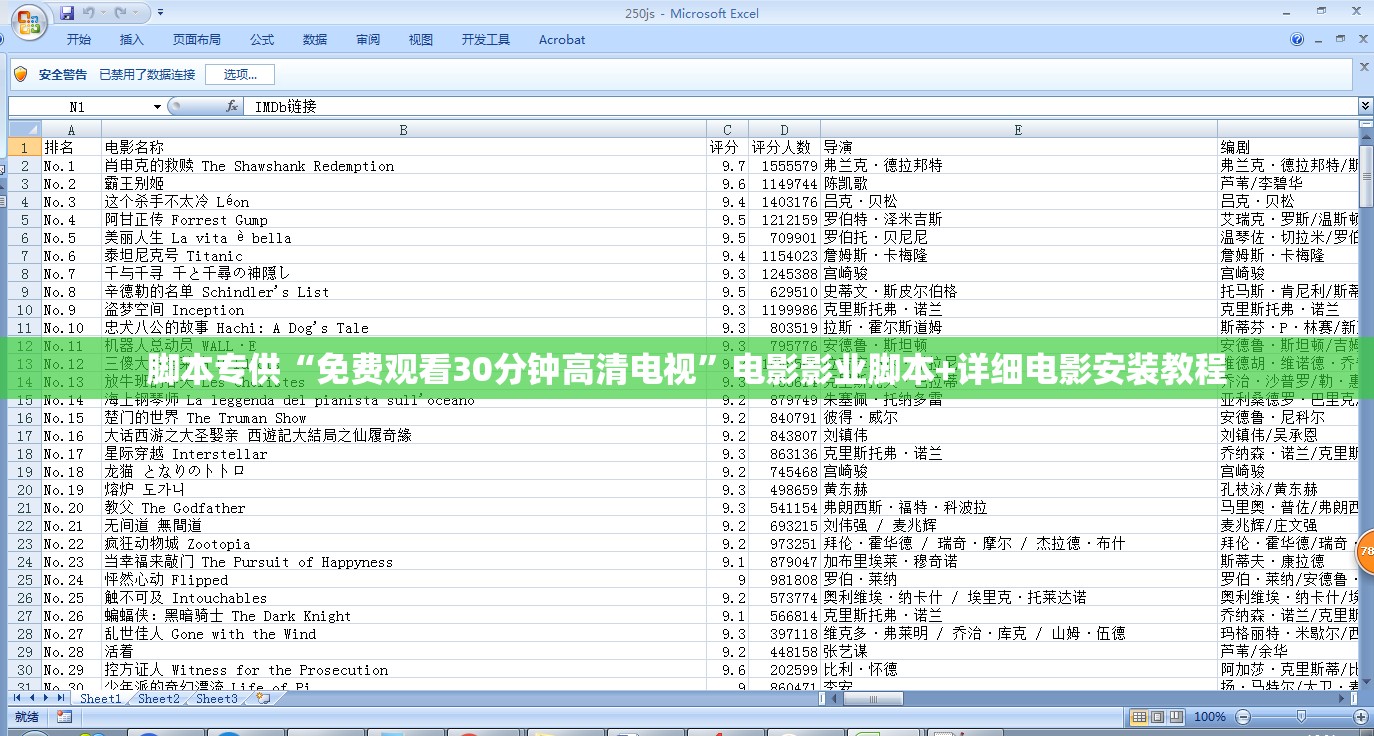The width and height of the screenshot is (1374, 736).
Task: Click the insert new worksheet tab icon
Action: (264, 699)
